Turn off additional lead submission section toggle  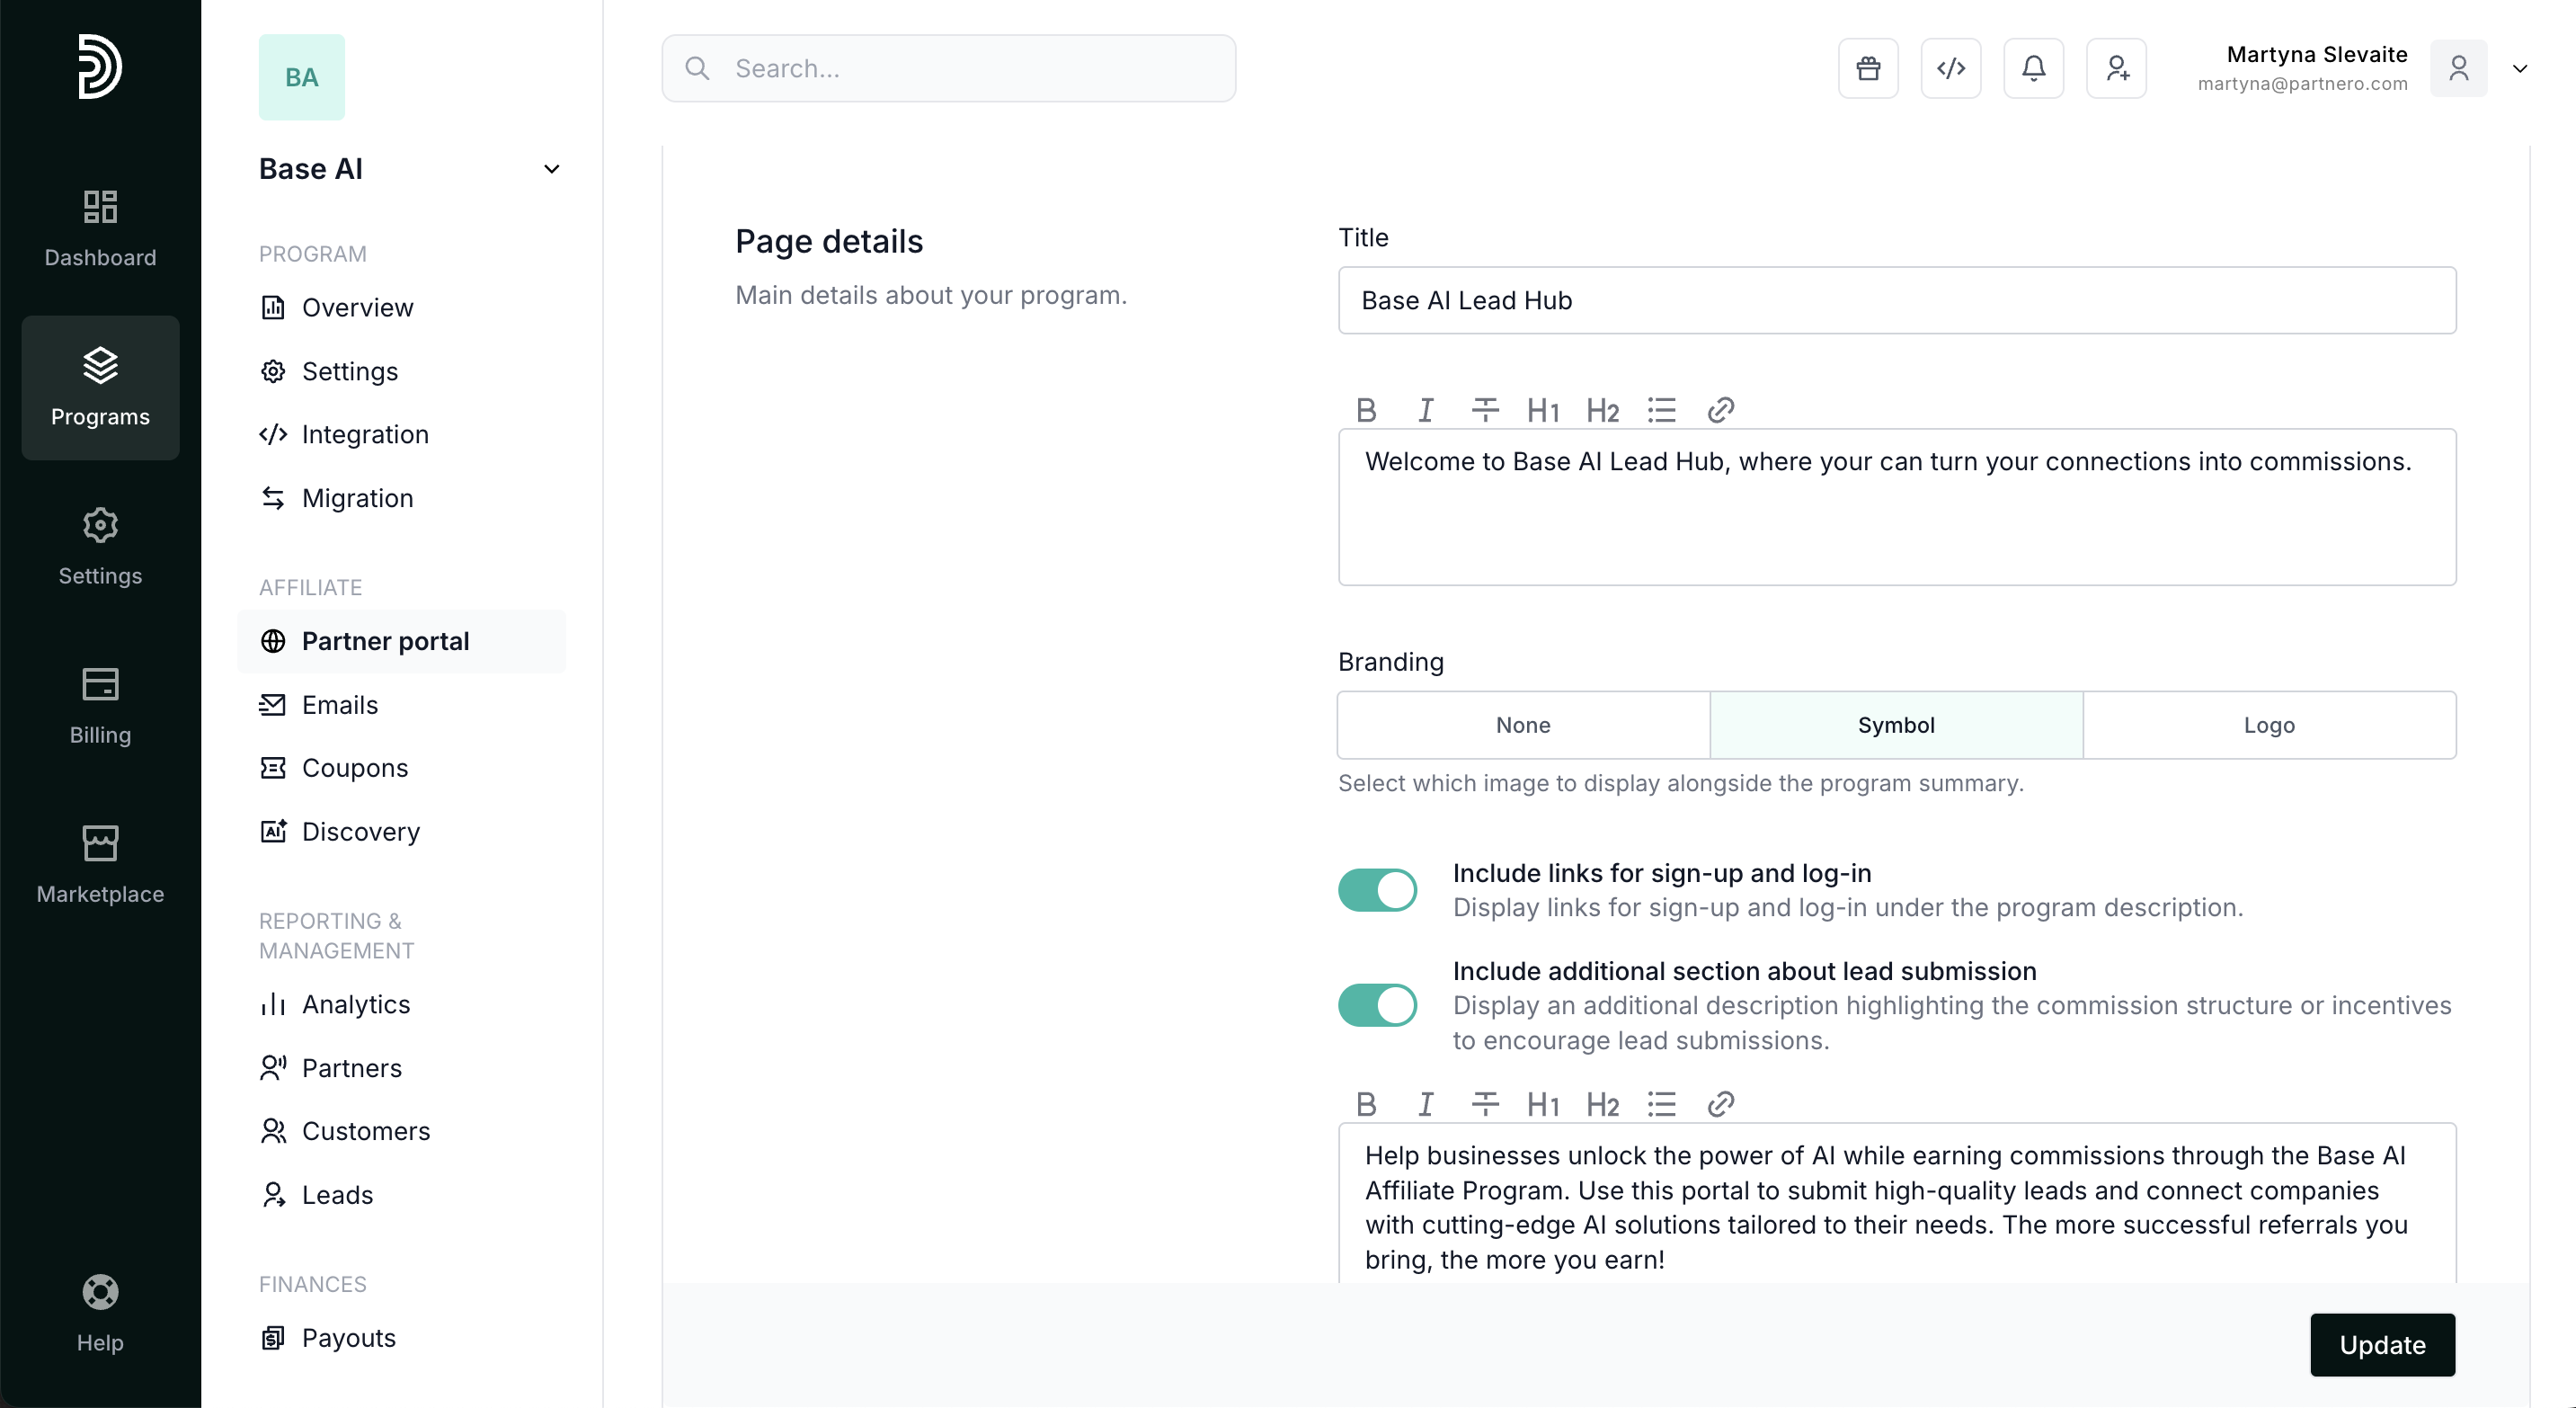click(1377, 1005)
